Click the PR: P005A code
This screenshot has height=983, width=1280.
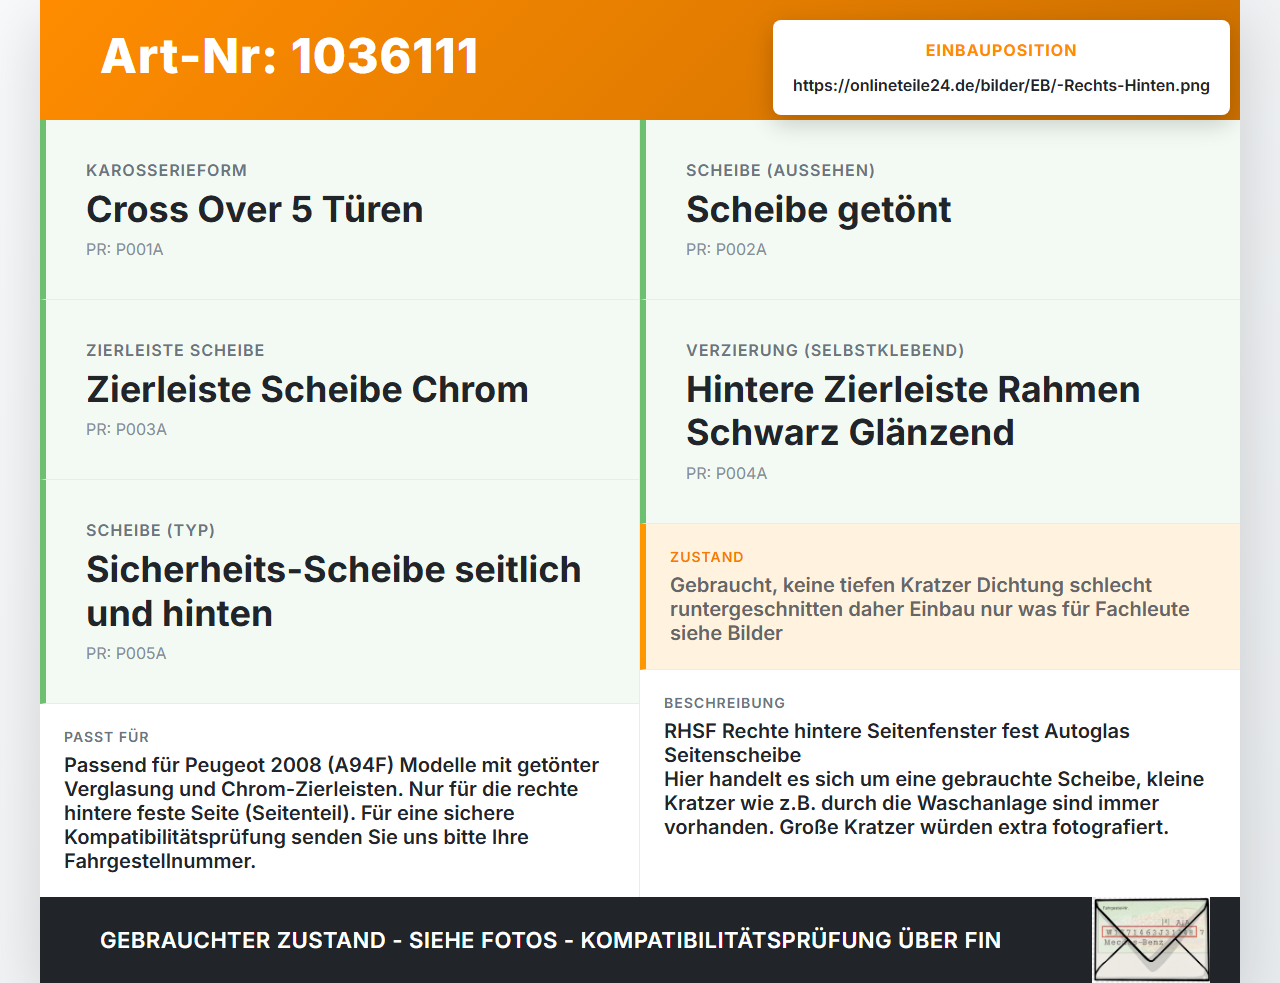pos(126,653)
